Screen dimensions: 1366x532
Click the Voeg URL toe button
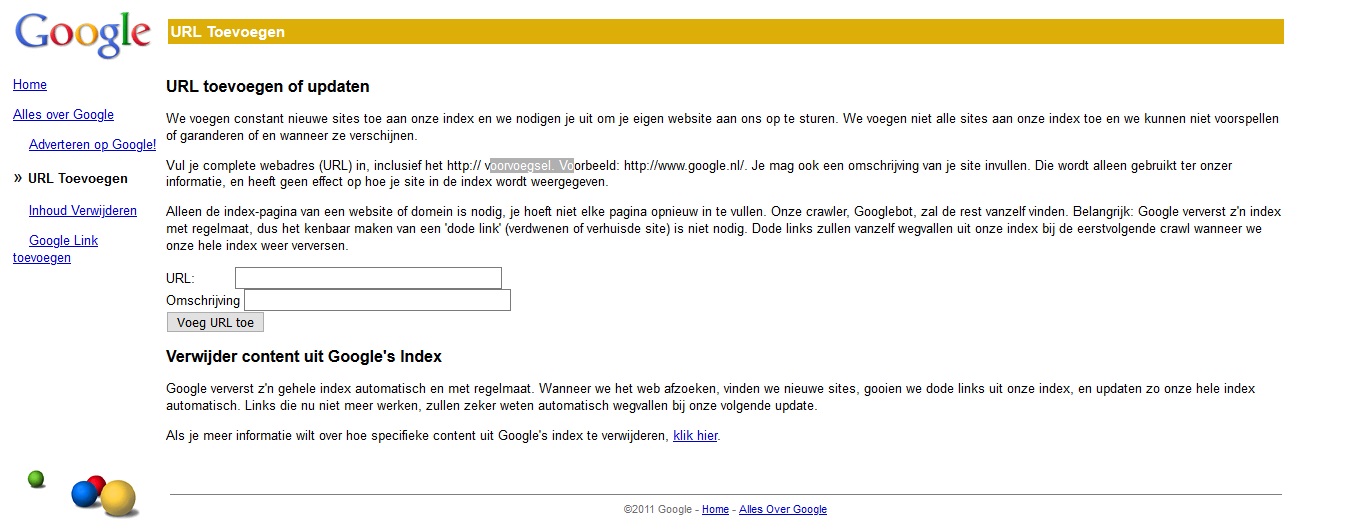tap(215, 322)
